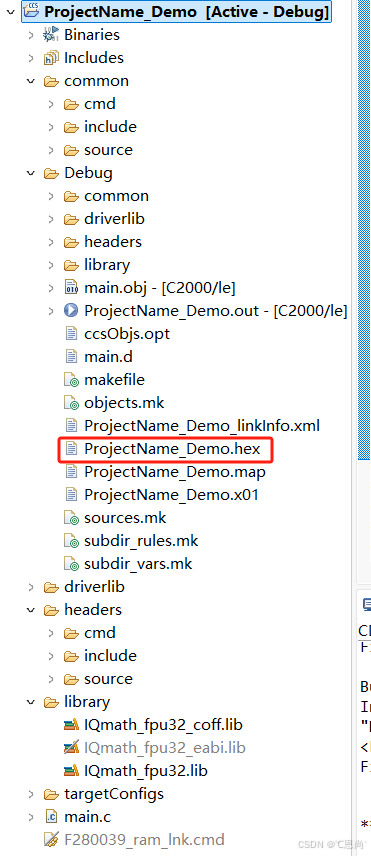Collapse the Debug folder
This screenshot has width=371, height=856.
pyautogui.click(x=31, y=173)
